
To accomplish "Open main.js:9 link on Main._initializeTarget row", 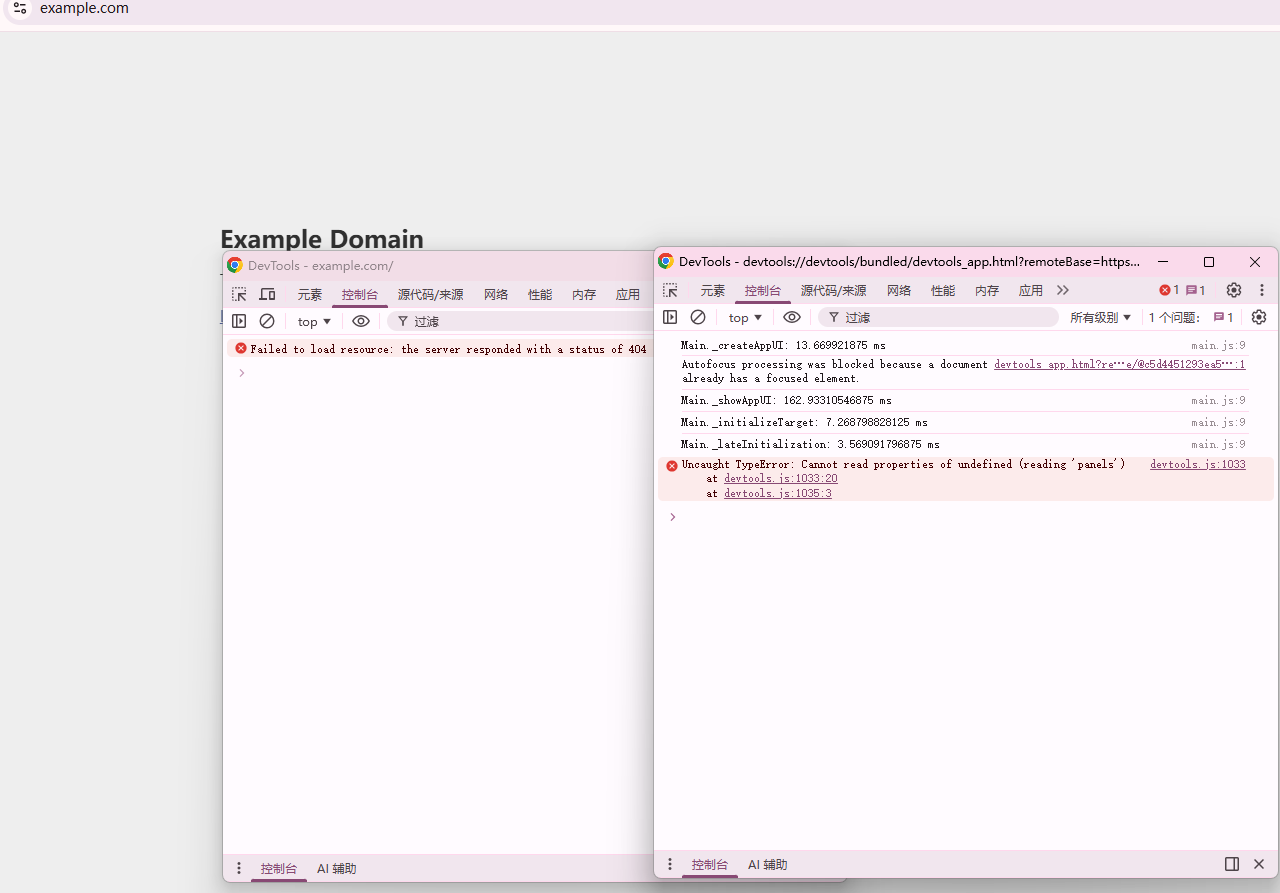I will [x=1218, y=422].
